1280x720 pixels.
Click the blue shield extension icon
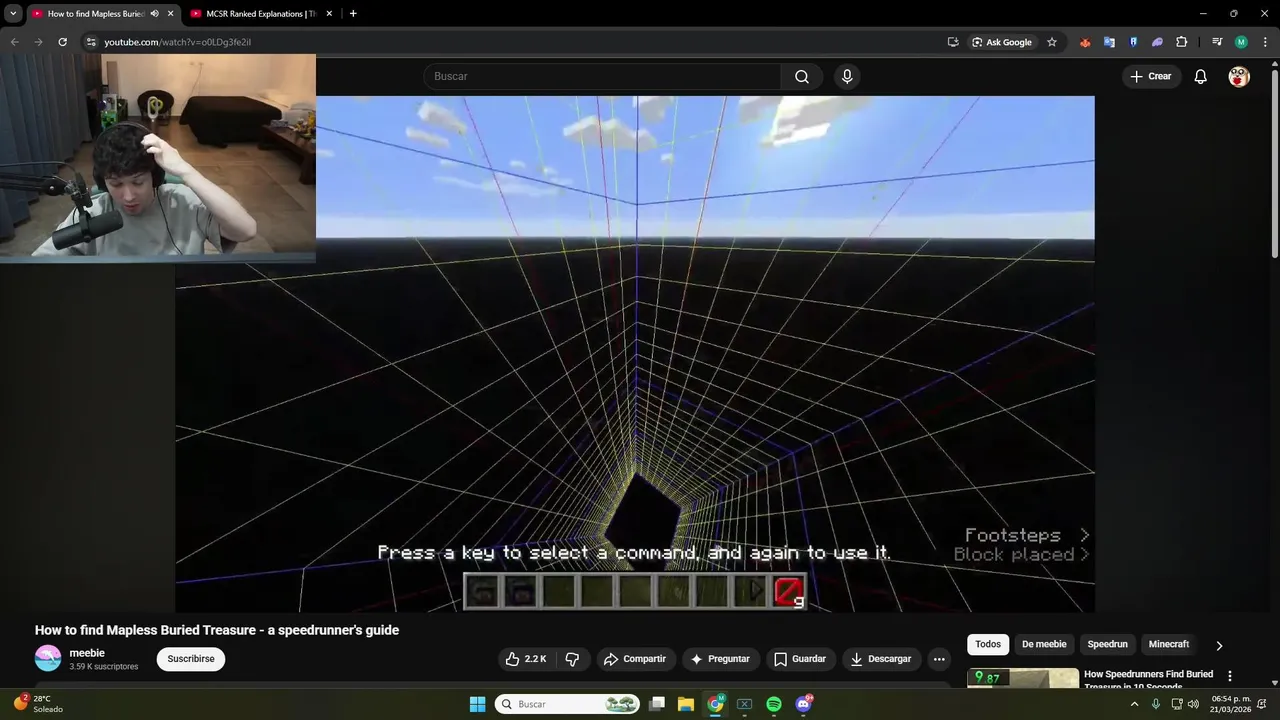(x=1133, y=42)
